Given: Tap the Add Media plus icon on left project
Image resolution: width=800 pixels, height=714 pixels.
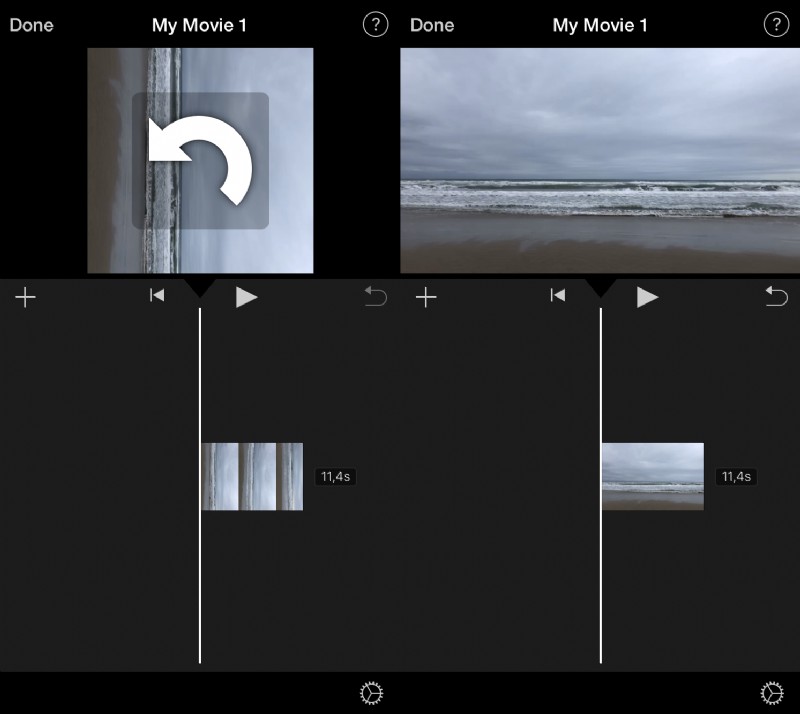Looking at the screenshot, I should click(26, 296).
